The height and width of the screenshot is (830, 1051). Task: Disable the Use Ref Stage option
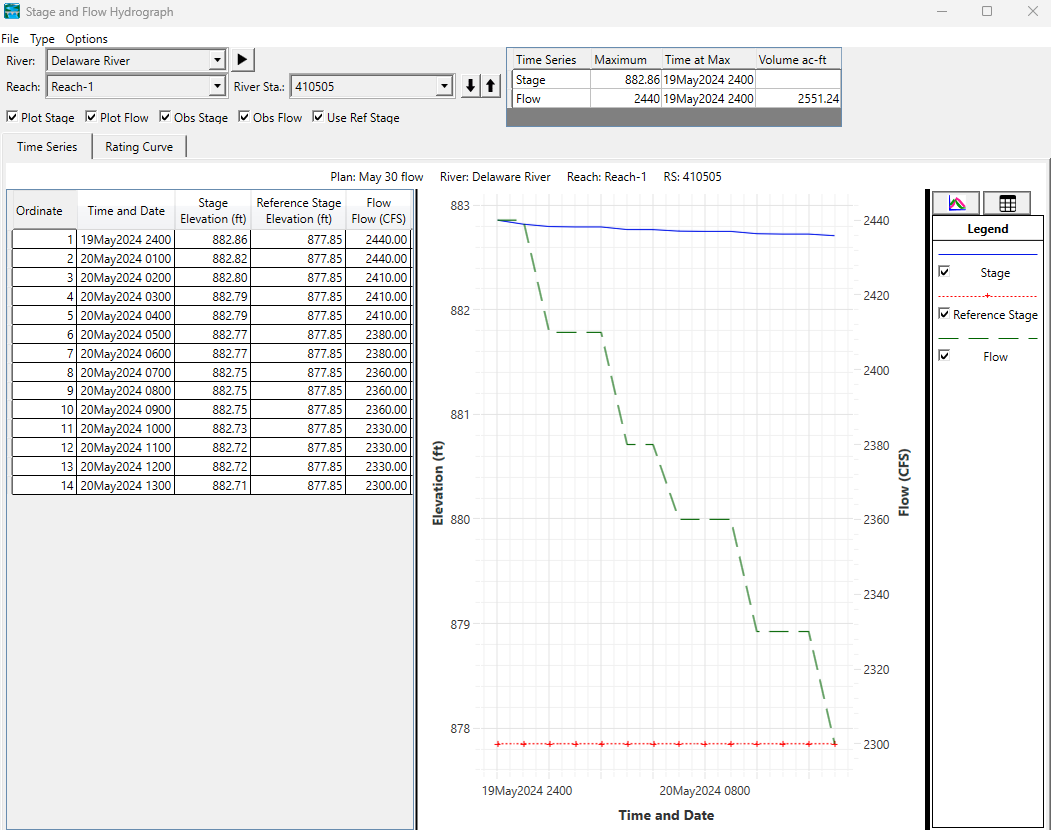(318, 117)
